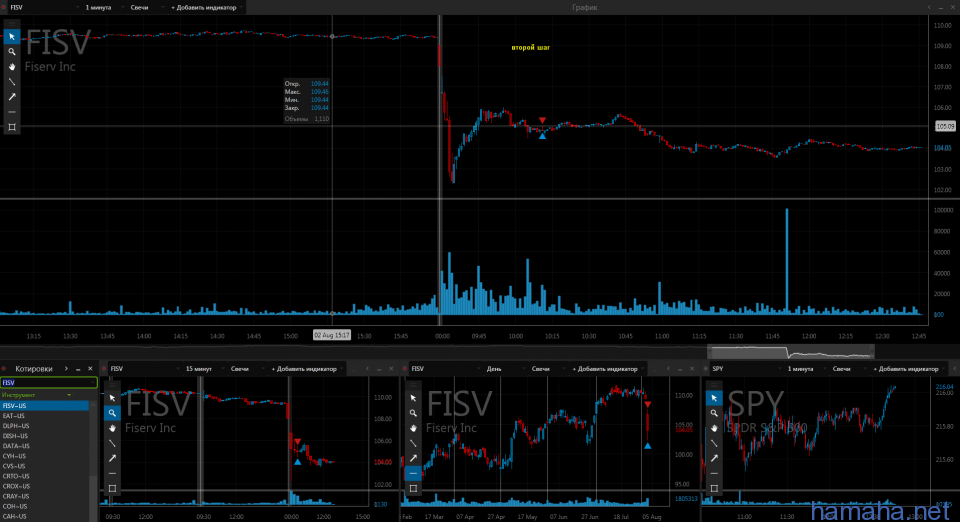
Task: Select rectangle tool in daily FISV chart
Action: point(413,488)
